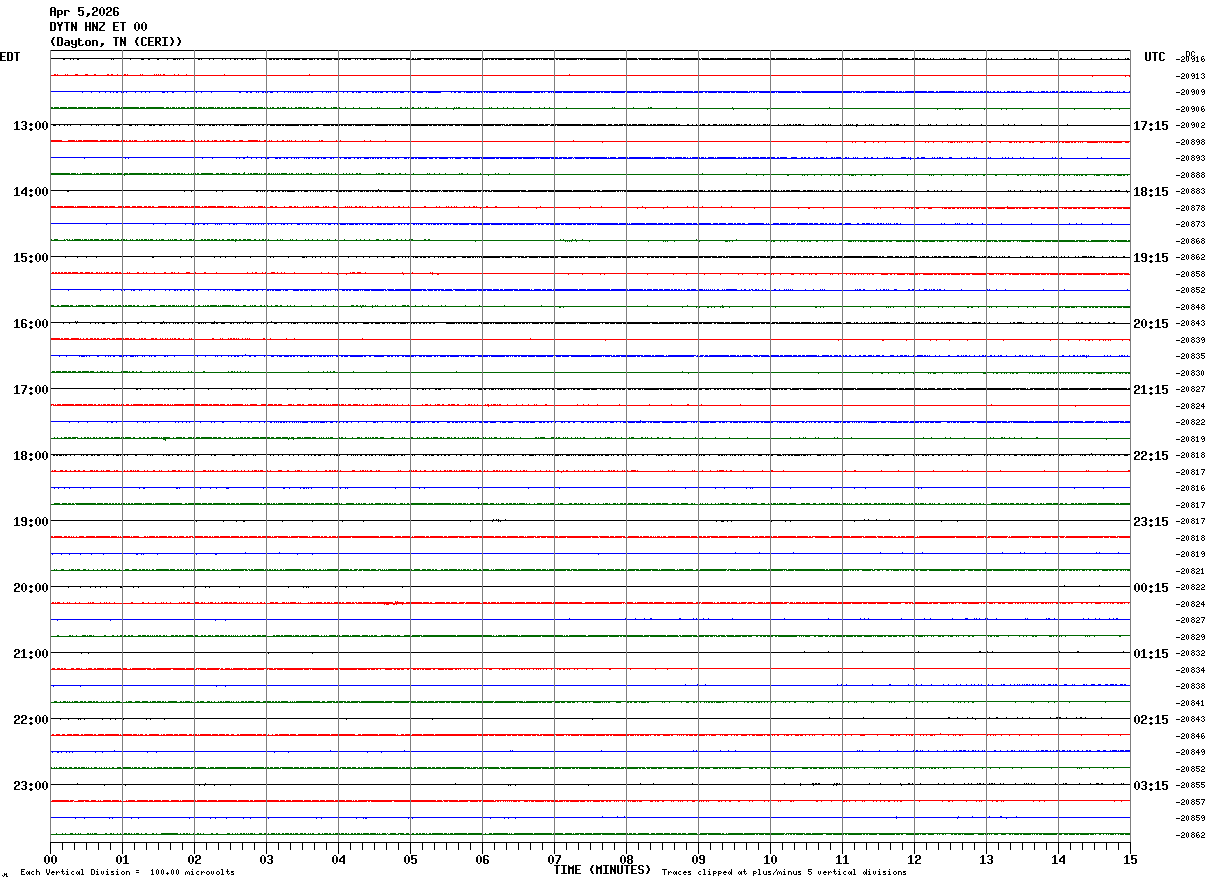1210x886 pixels.
Task: Click the "UTC" timezone label
Action: [1155, 57]
